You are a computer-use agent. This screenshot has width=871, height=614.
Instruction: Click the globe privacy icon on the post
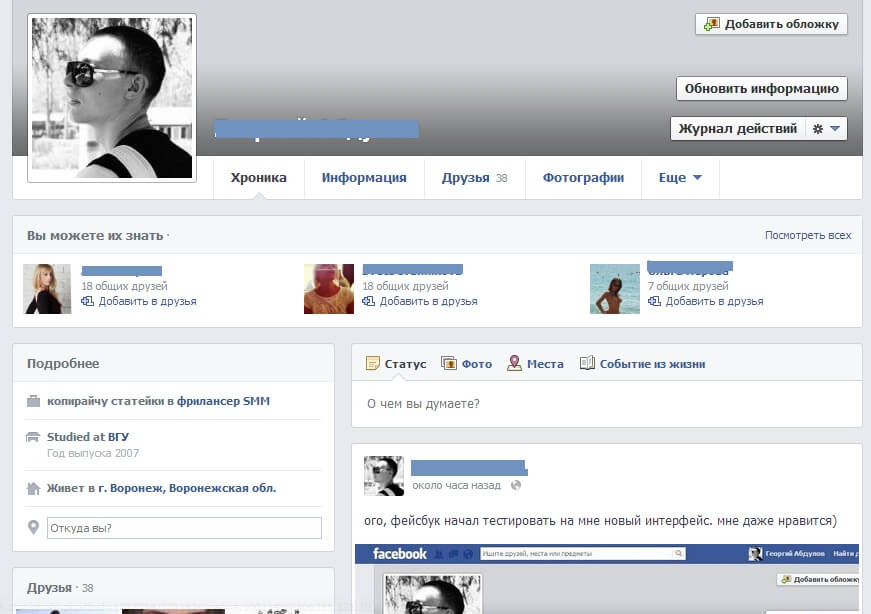[x=516, y=485]
